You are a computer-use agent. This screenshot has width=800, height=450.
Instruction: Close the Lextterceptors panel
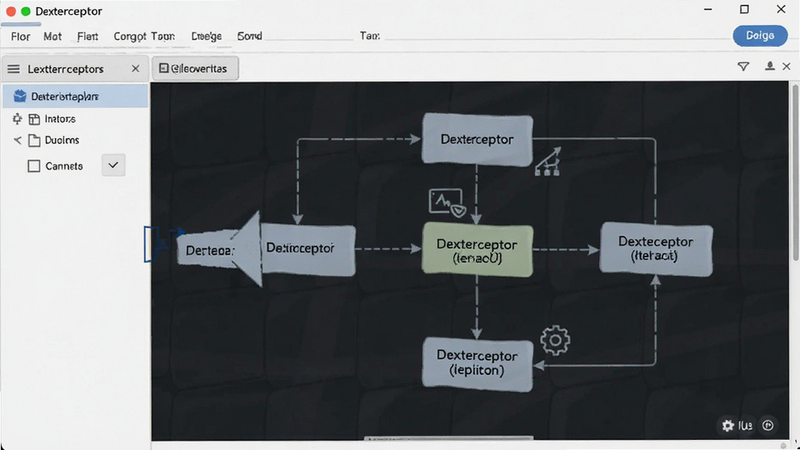[x=135, y=68]
